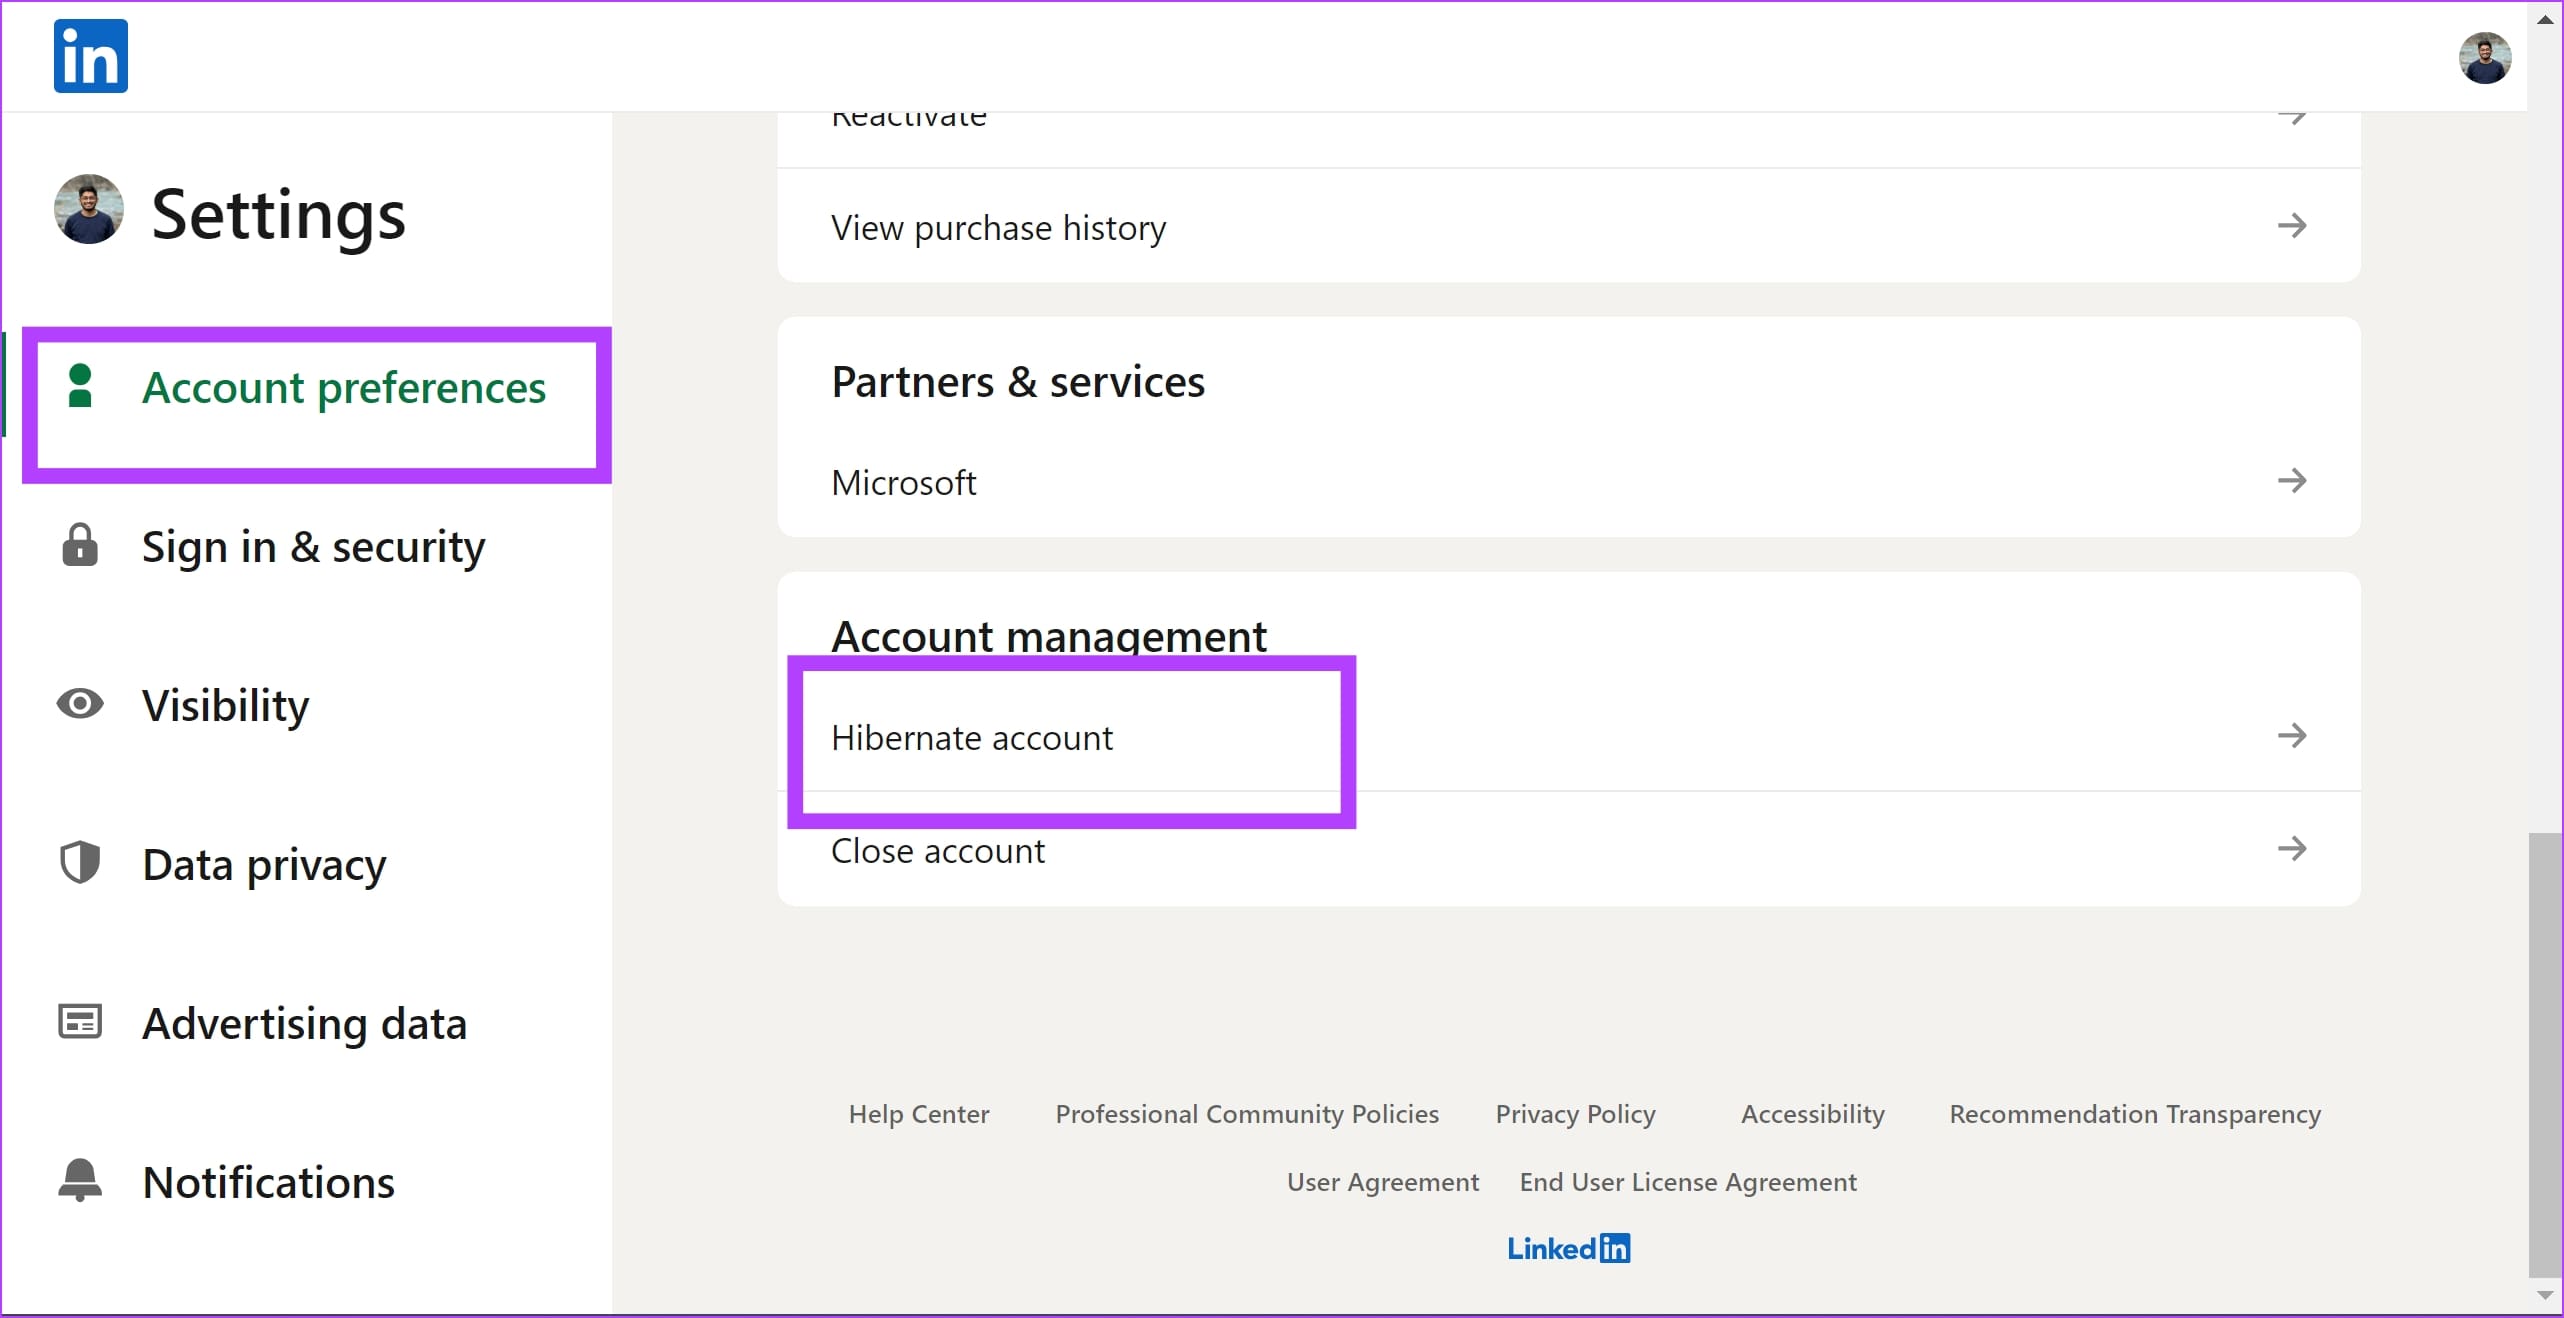The height and width of the screenshot is (1318, 2564).
Task: Click the Help Center link
Action: point(921,1113)
